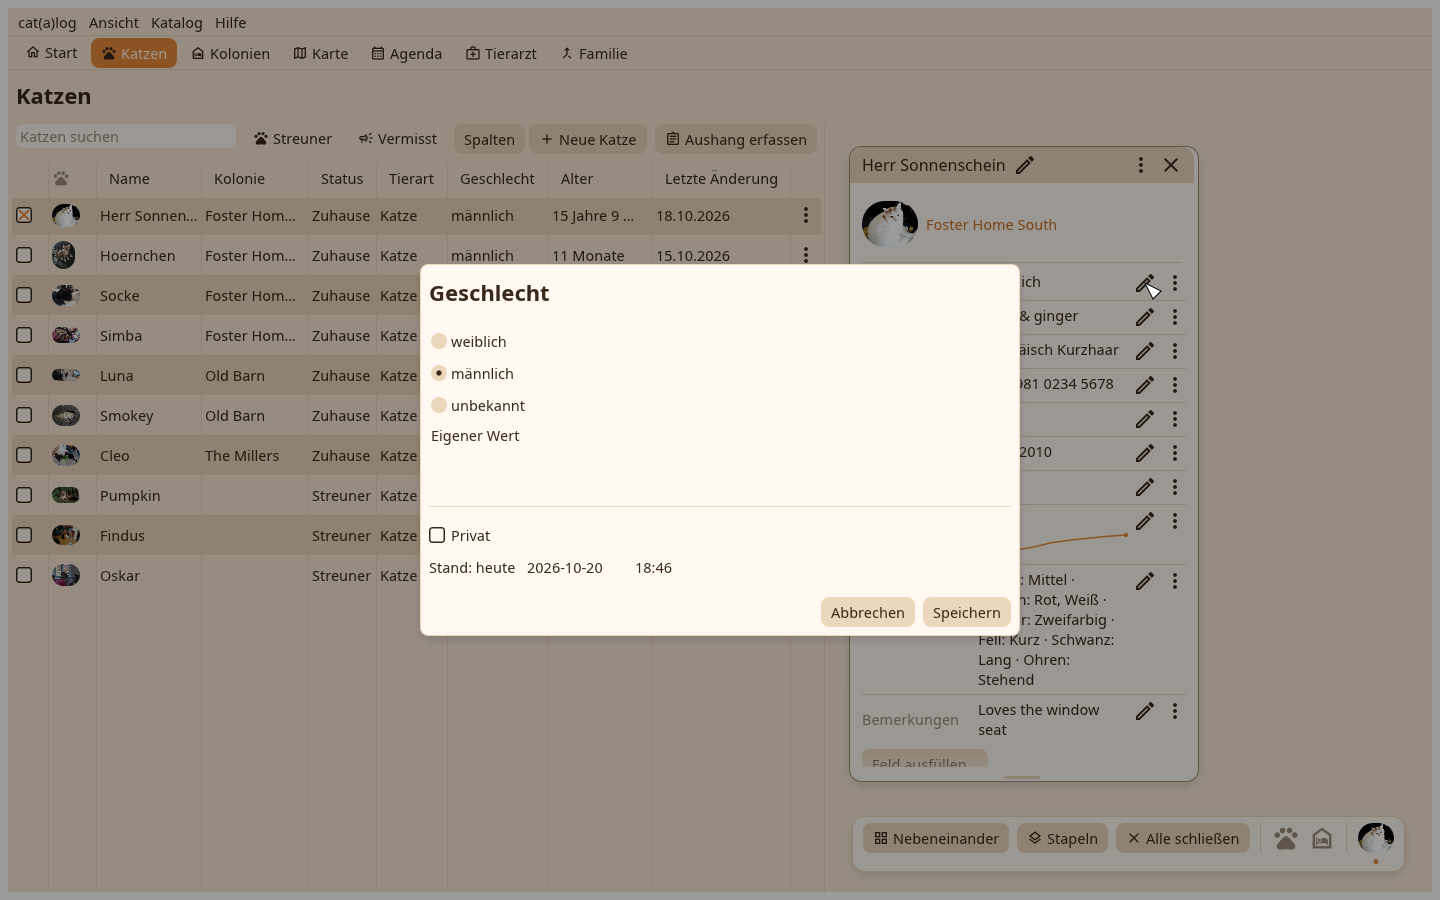The width and height of the screenshot is (1440, 900).
Task: Check the Hoernchen row checkbox
Action: click(x=24, y=255)
